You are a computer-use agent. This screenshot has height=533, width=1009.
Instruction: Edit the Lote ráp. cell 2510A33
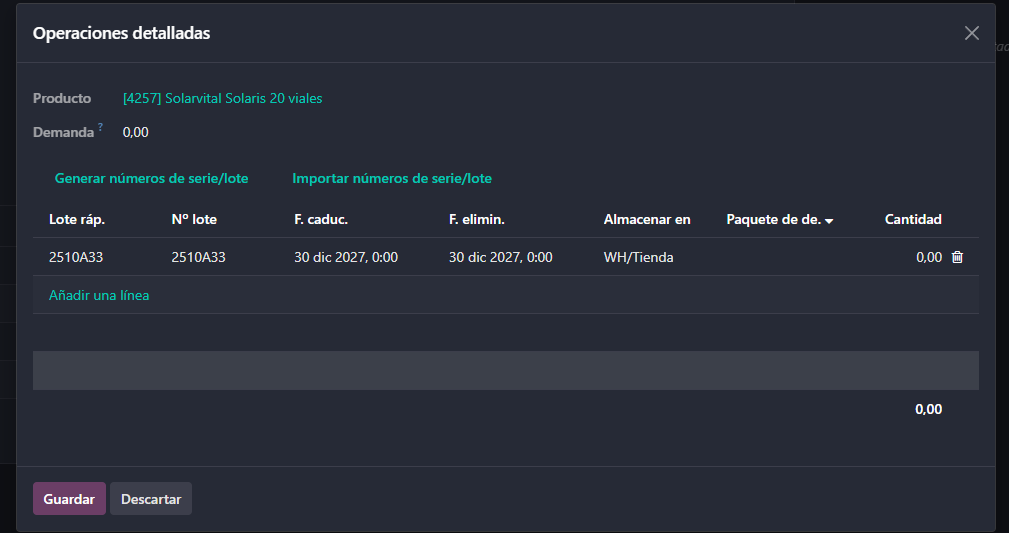tap(77, 257)
